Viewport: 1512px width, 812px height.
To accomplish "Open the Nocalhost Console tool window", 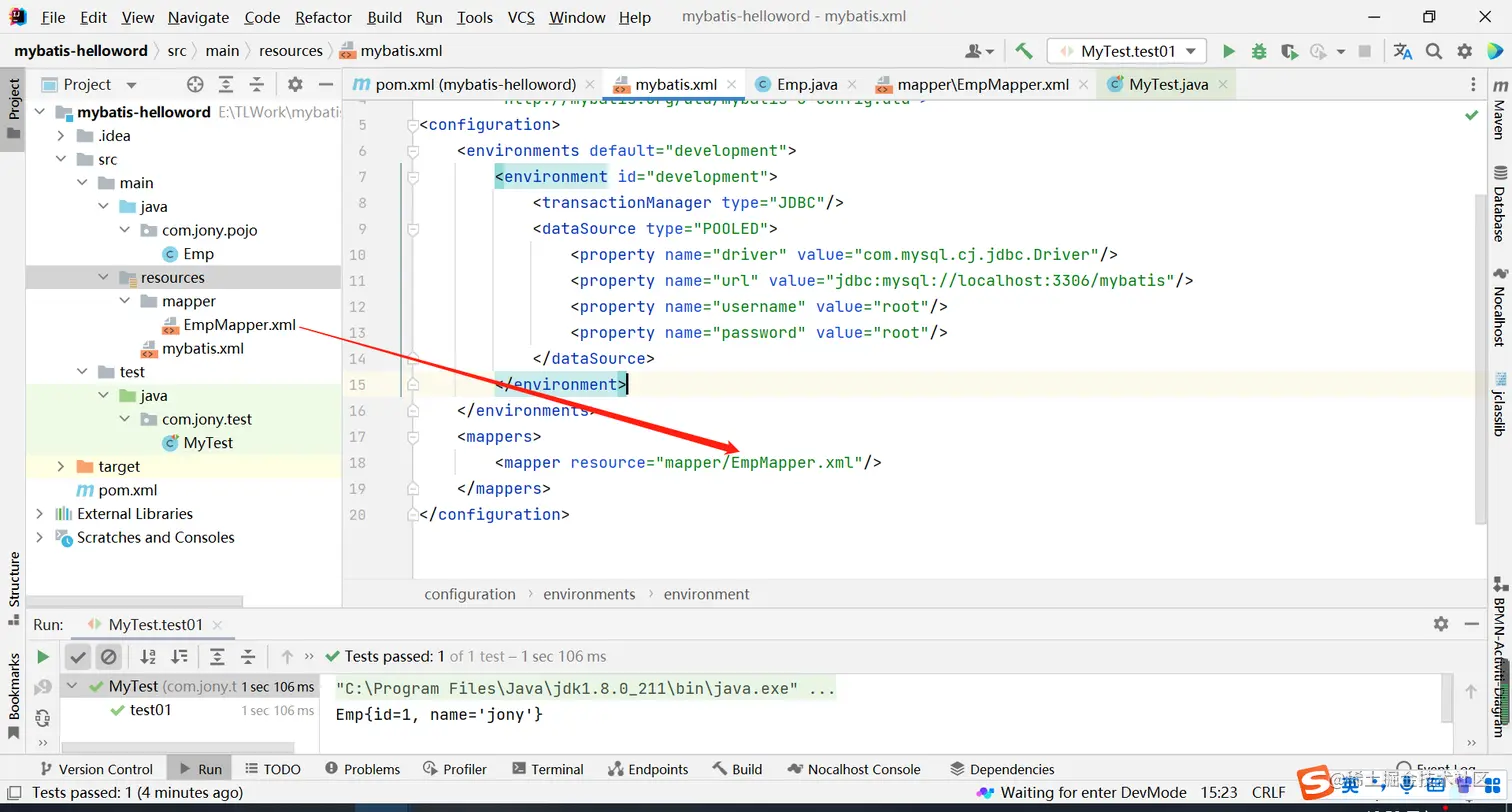I will point(854,769).
